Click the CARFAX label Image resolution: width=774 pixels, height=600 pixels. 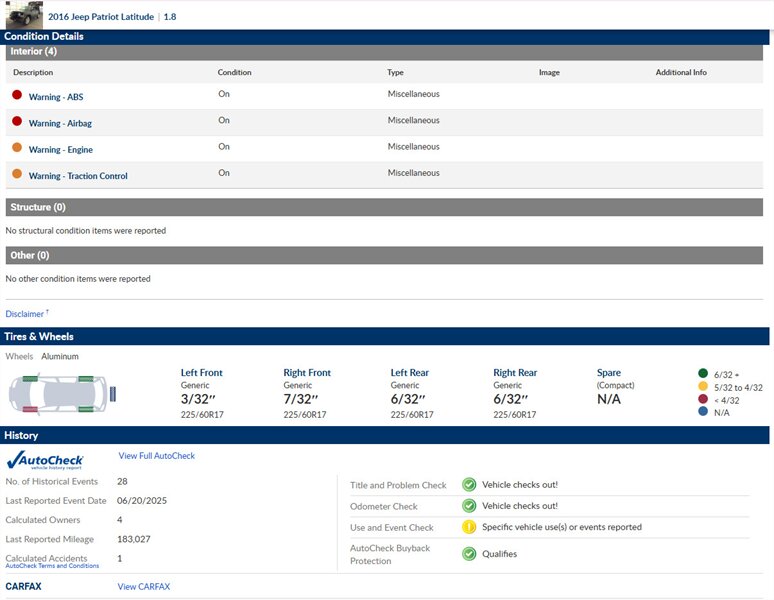point(24,587)
